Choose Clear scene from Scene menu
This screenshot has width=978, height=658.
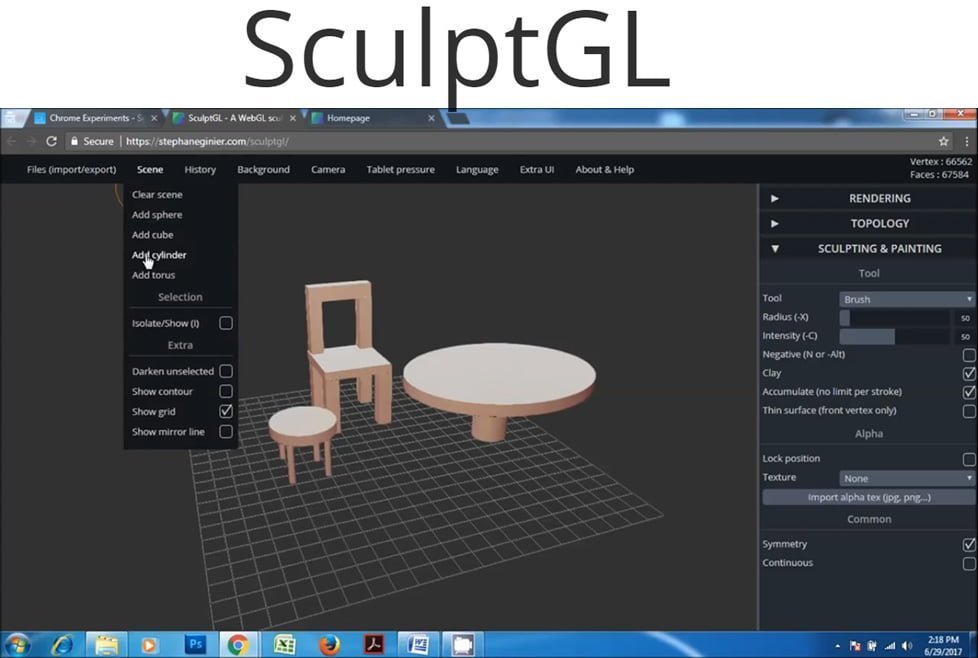point(157,195)
